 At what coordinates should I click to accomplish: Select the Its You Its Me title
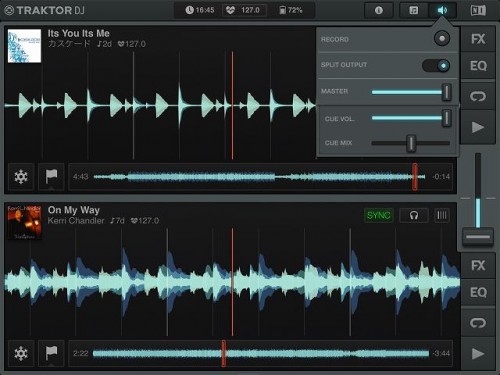coord(79,33)
